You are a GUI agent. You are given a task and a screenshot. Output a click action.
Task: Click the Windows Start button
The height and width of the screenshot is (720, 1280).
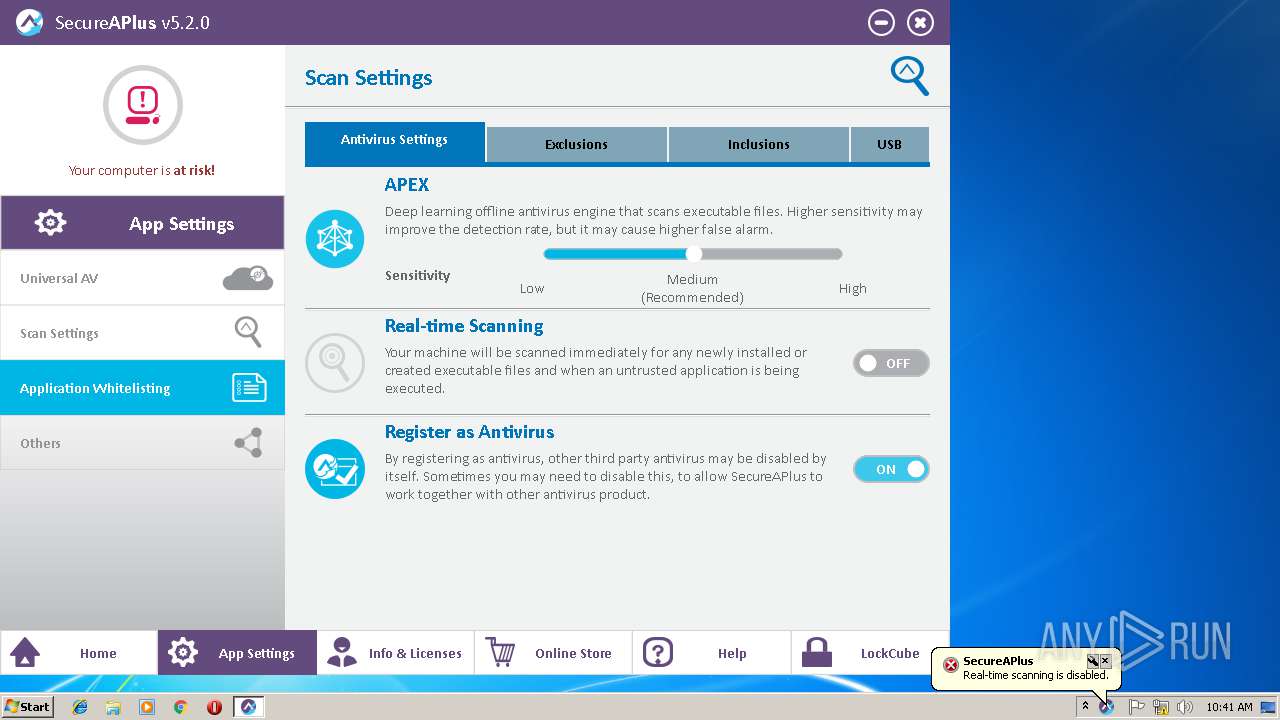click(x=27, y=707)
